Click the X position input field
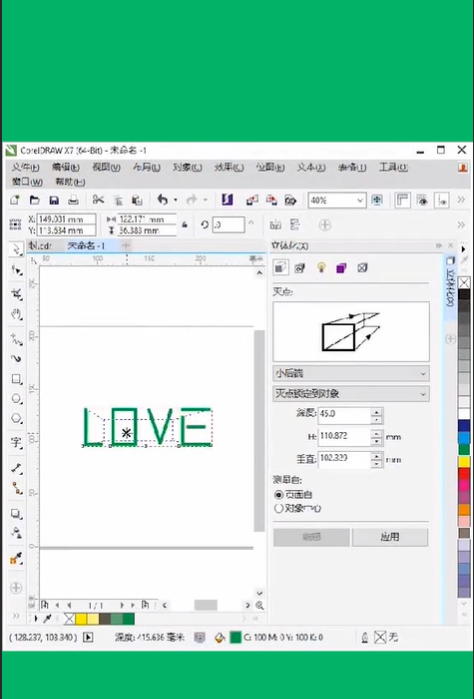The width and height of the screenshot is (474, 699). 66,219
